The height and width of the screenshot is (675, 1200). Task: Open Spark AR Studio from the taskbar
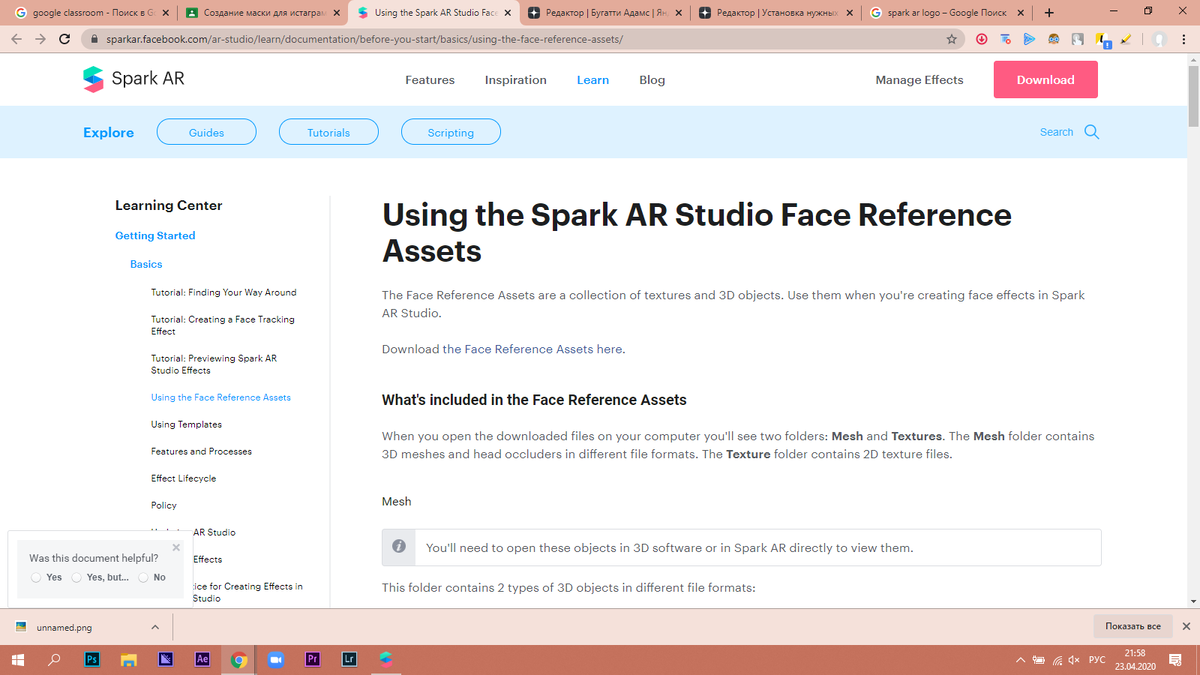tap(385, 659)
